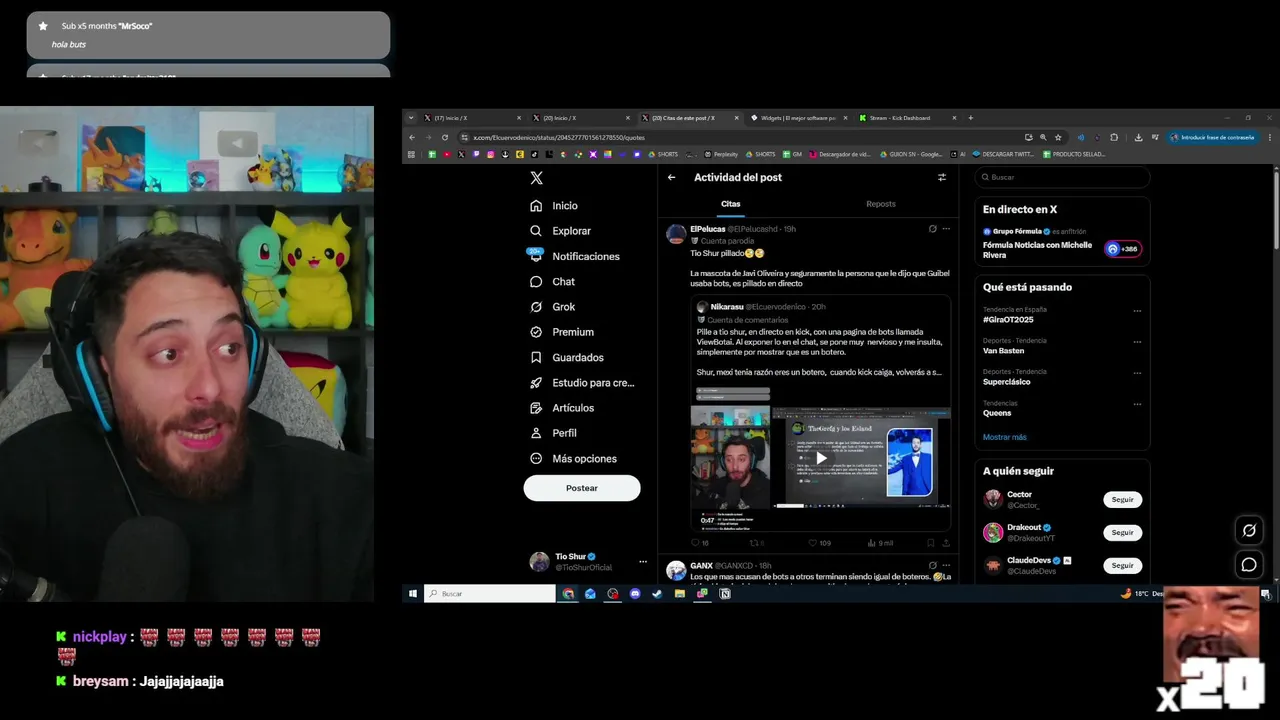Open the #GiraOT2025 trend
This screenshot has width=1280, height=720.
[1008, 319]
